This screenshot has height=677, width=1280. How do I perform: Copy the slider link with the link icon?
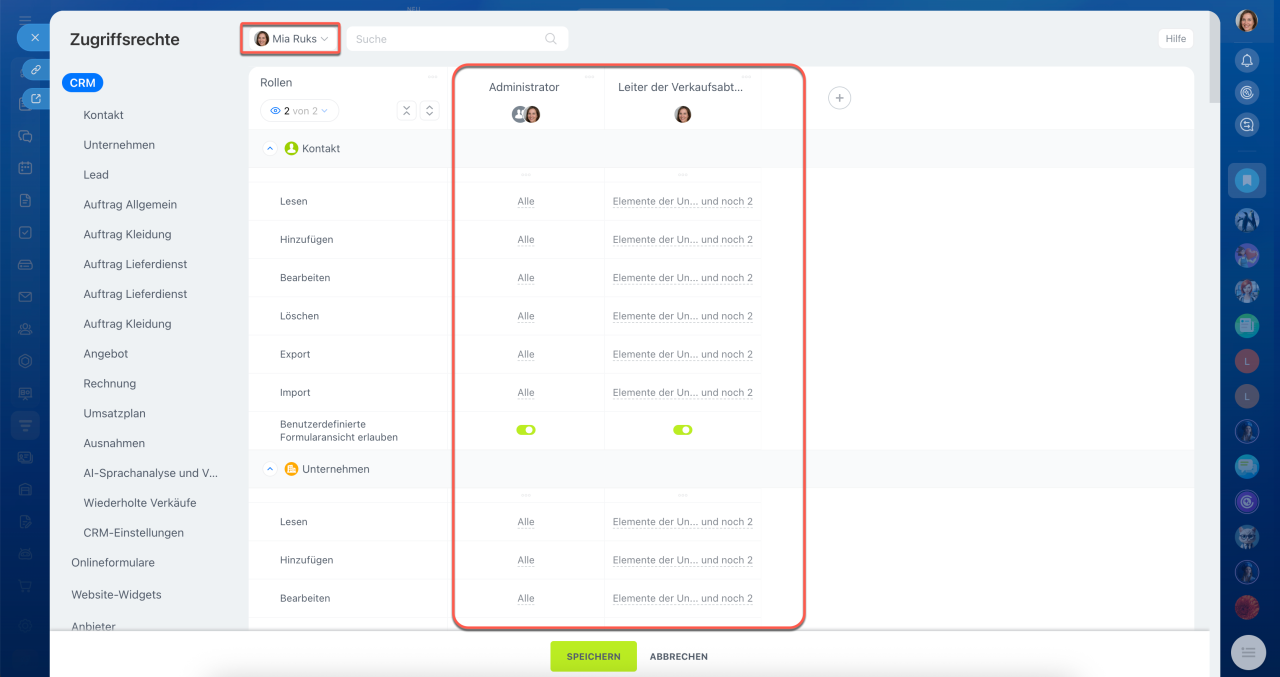[36, 70]
